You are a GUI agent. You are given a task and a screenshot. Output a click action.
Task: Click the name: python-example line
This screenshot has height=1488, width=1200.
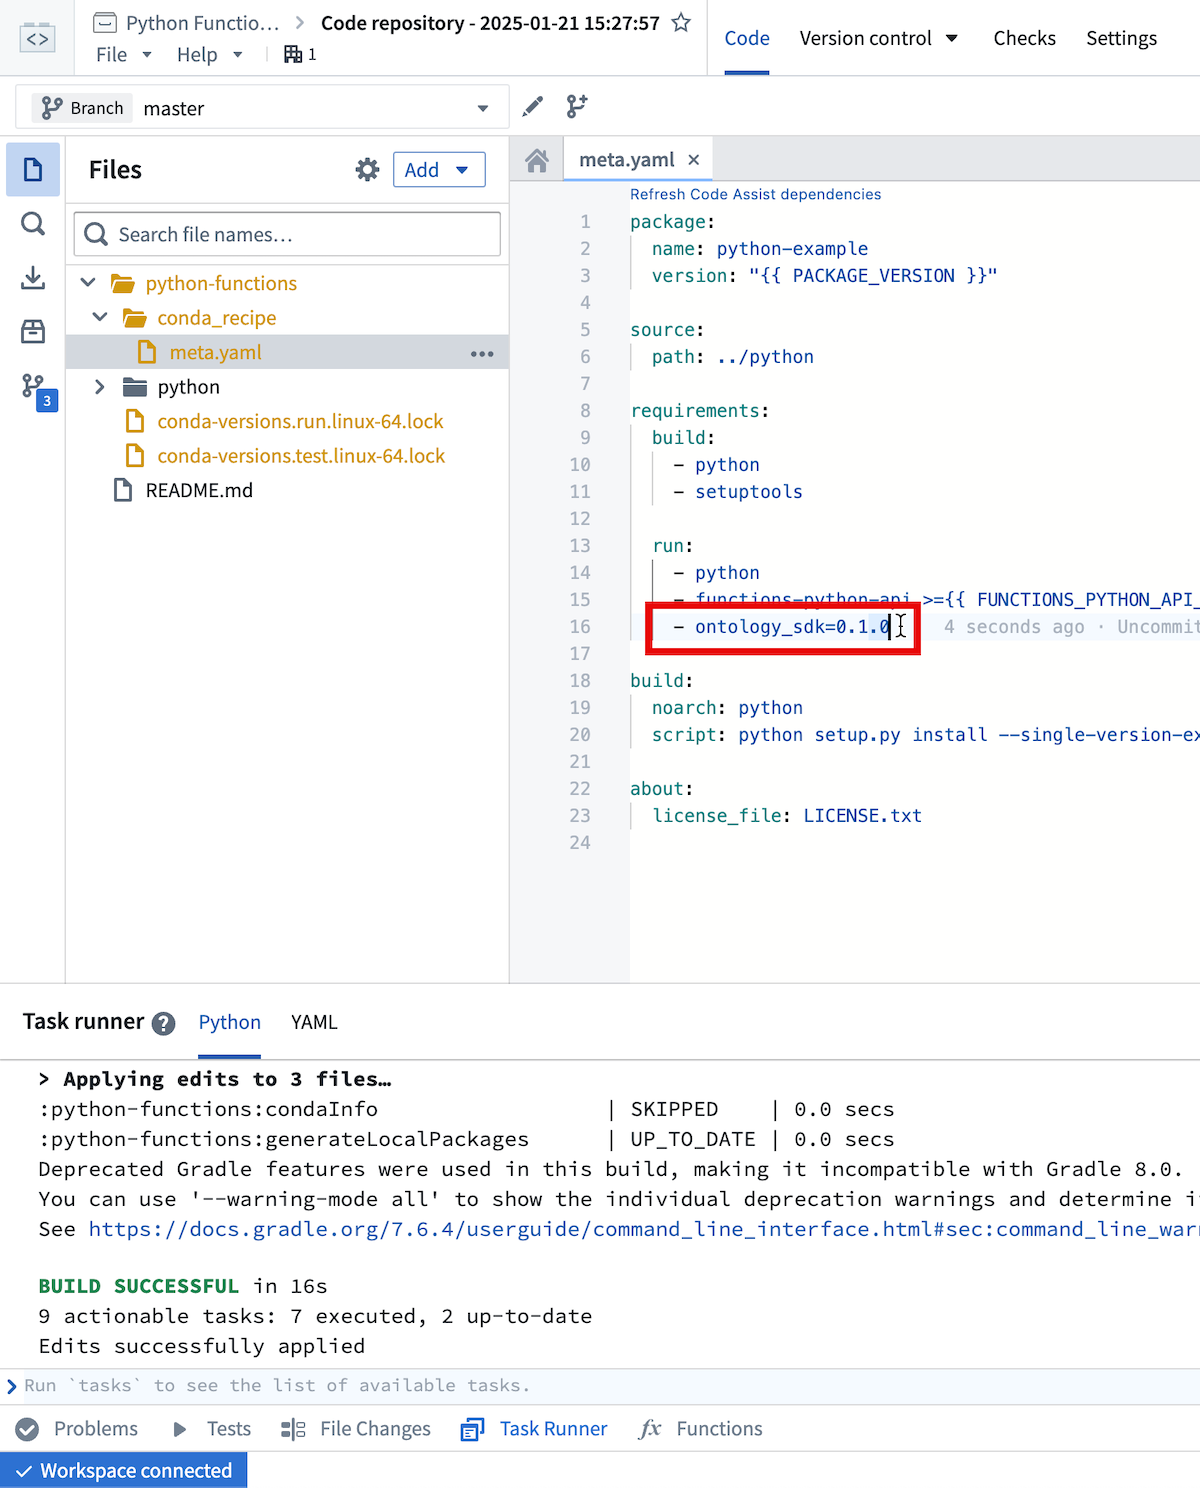click(x=760, y=248)
